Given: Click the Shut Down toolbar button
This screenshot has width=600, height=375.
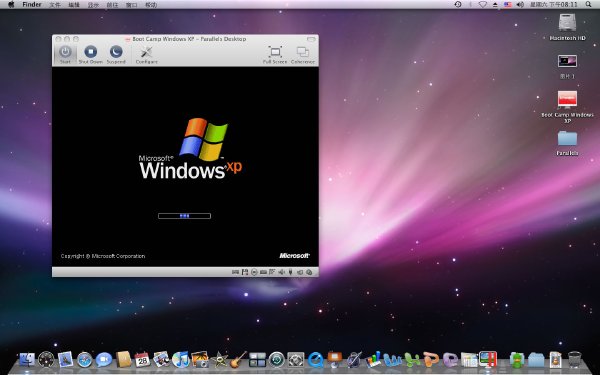Looking at the screenshot, I should 91,54.
